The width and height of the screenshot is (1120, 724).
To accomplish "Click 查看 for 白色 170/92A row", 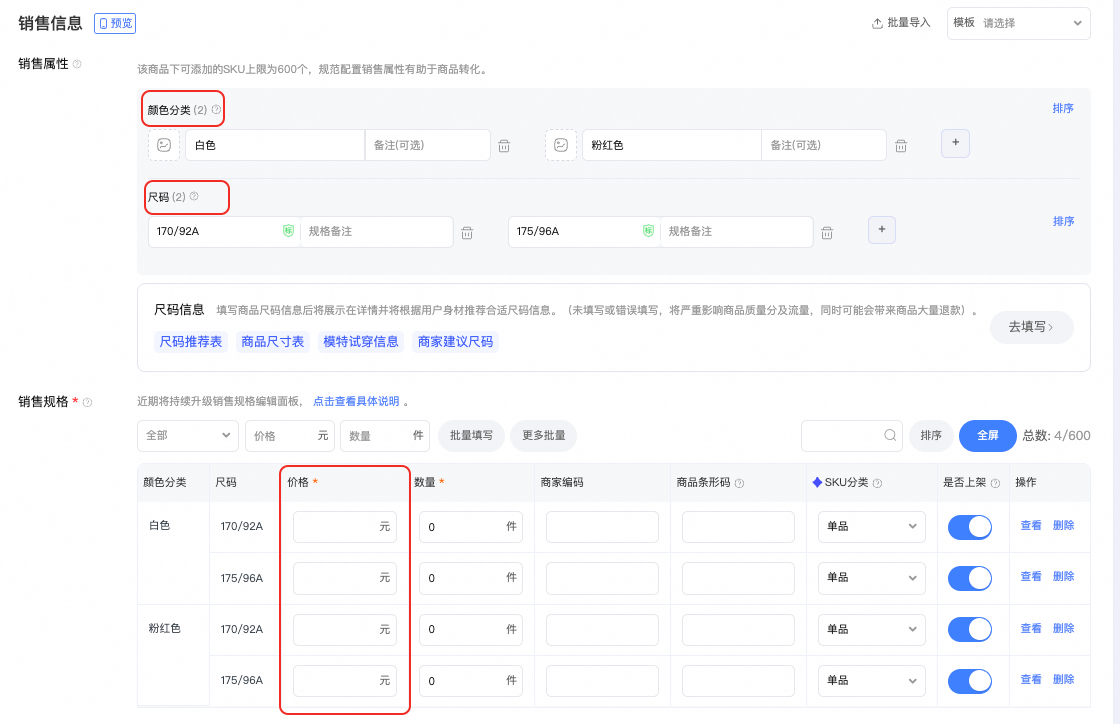I will 1031,526.
